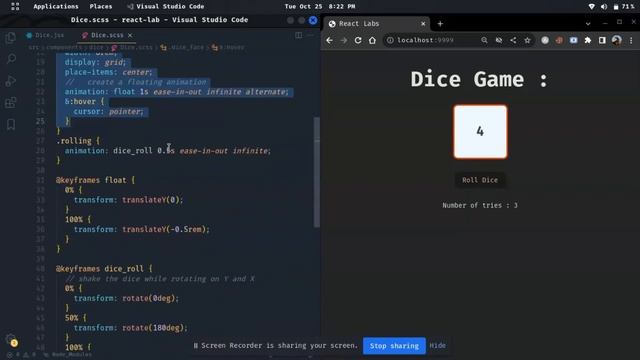640x360 pixels.
Task: Bookmark this tab with the star icon
Action: [x=527, y=40]
